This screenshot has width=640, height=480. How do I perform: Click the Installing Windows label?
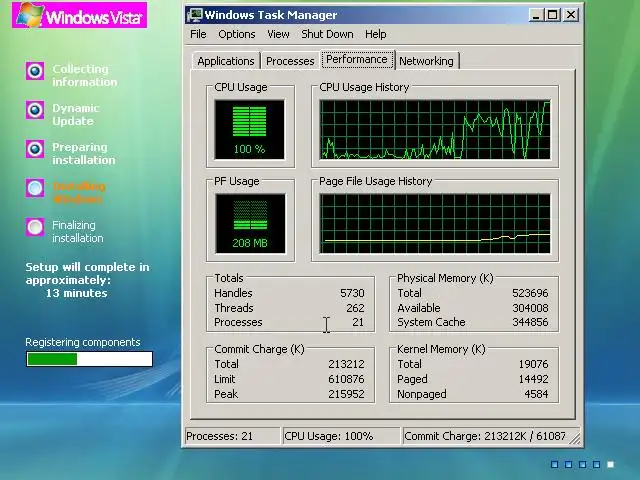coord(78,193)
